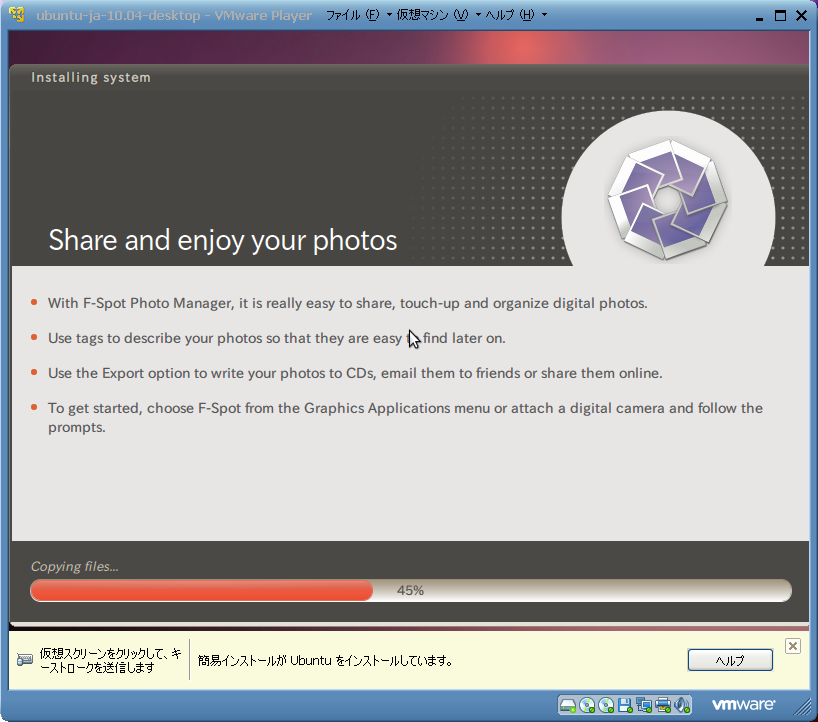
Task: Click the sound card speaker icon
Action: (x=682, y=706)
